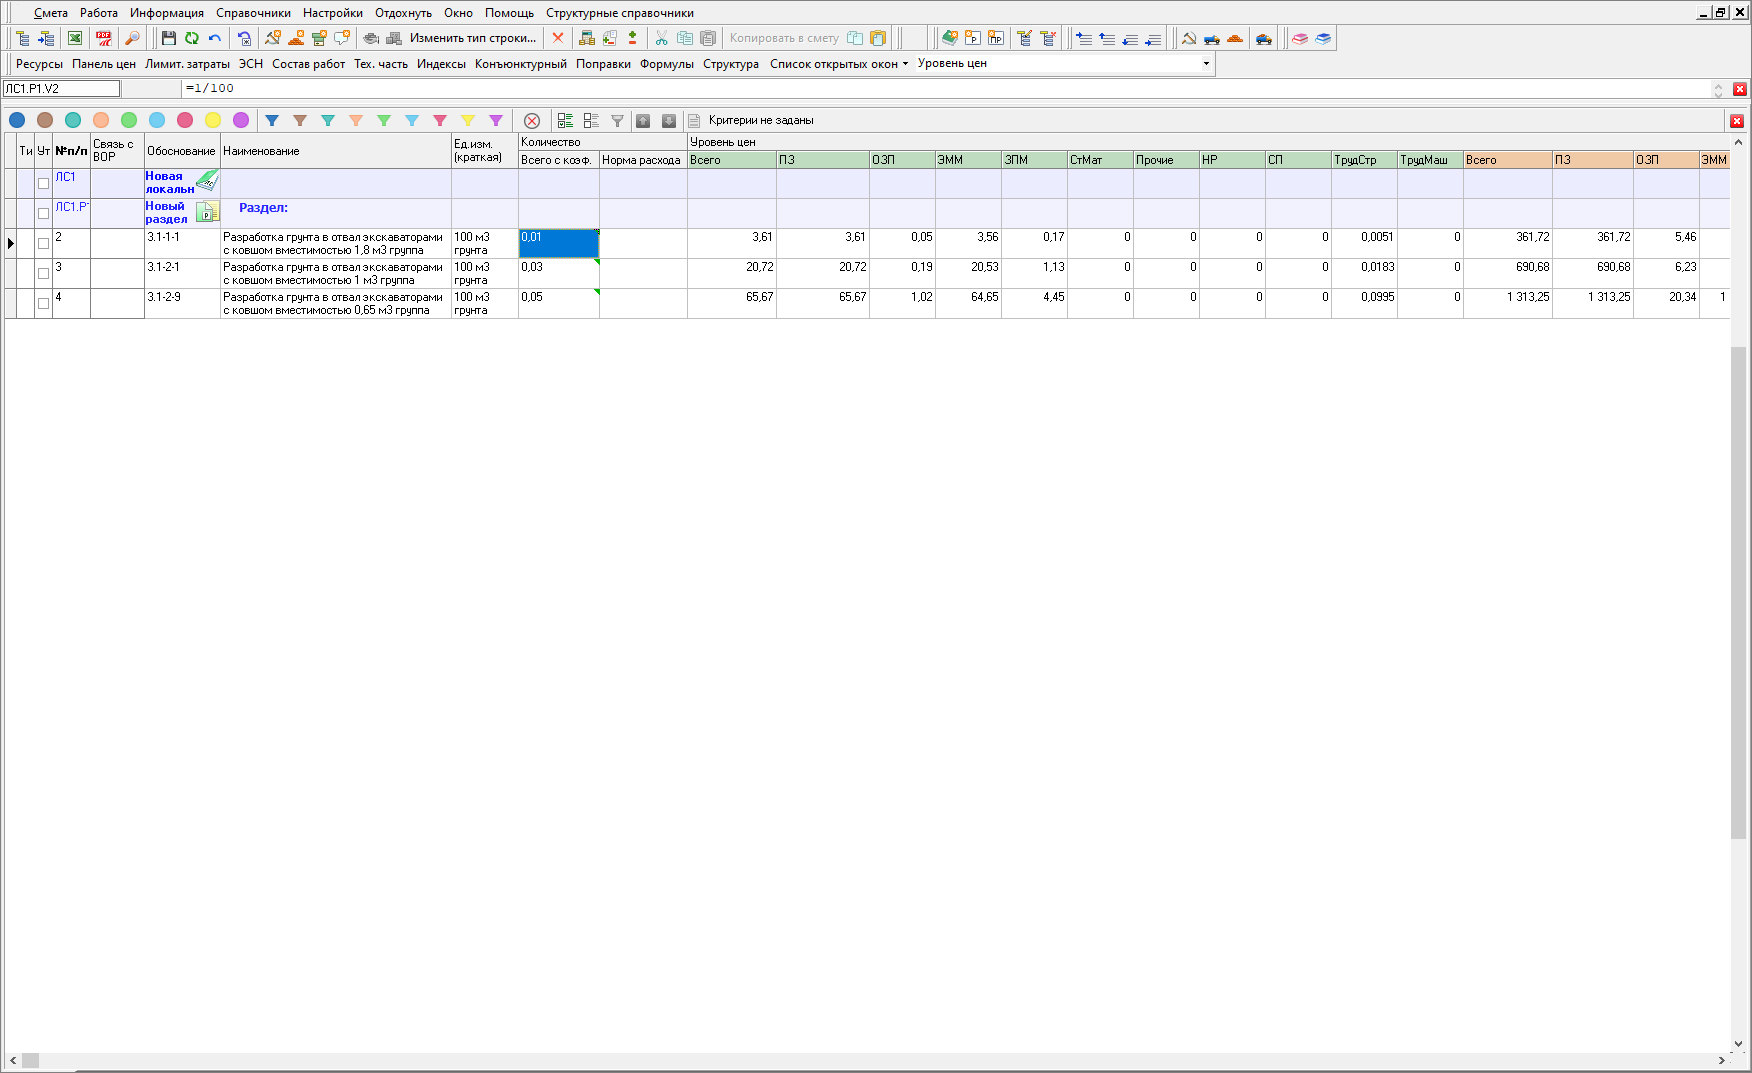This screenshot has width=1752, height=1073.
Task: Click the scissors cut icon
Action: click(661, 38)
